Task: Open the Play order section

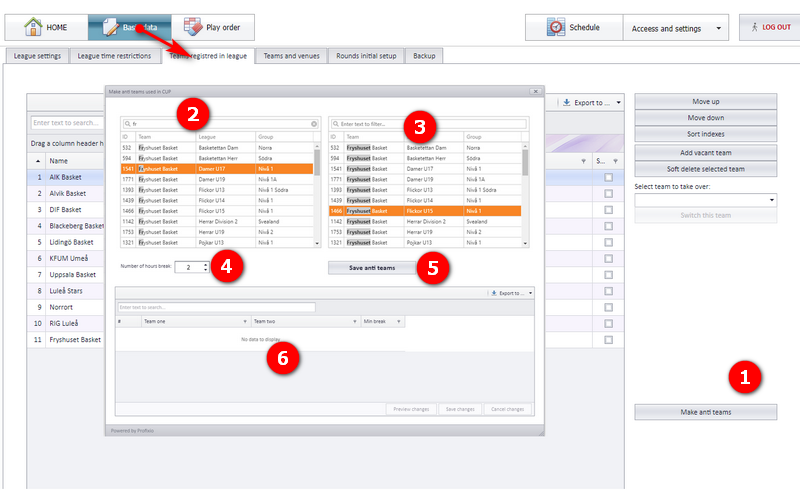Action: coord(213,28)
